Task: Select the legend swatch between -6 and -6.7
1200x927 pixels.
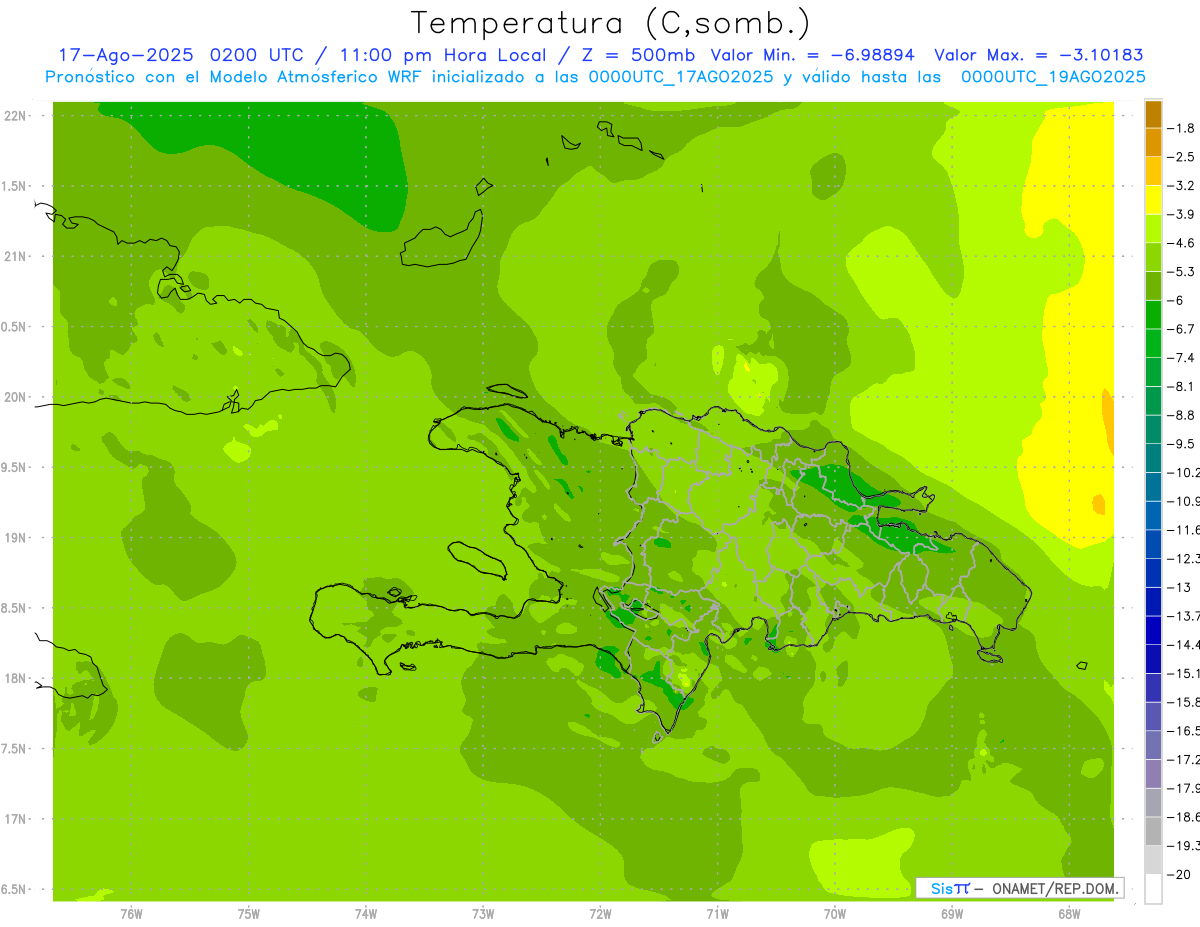Action: click(1153, 315)
